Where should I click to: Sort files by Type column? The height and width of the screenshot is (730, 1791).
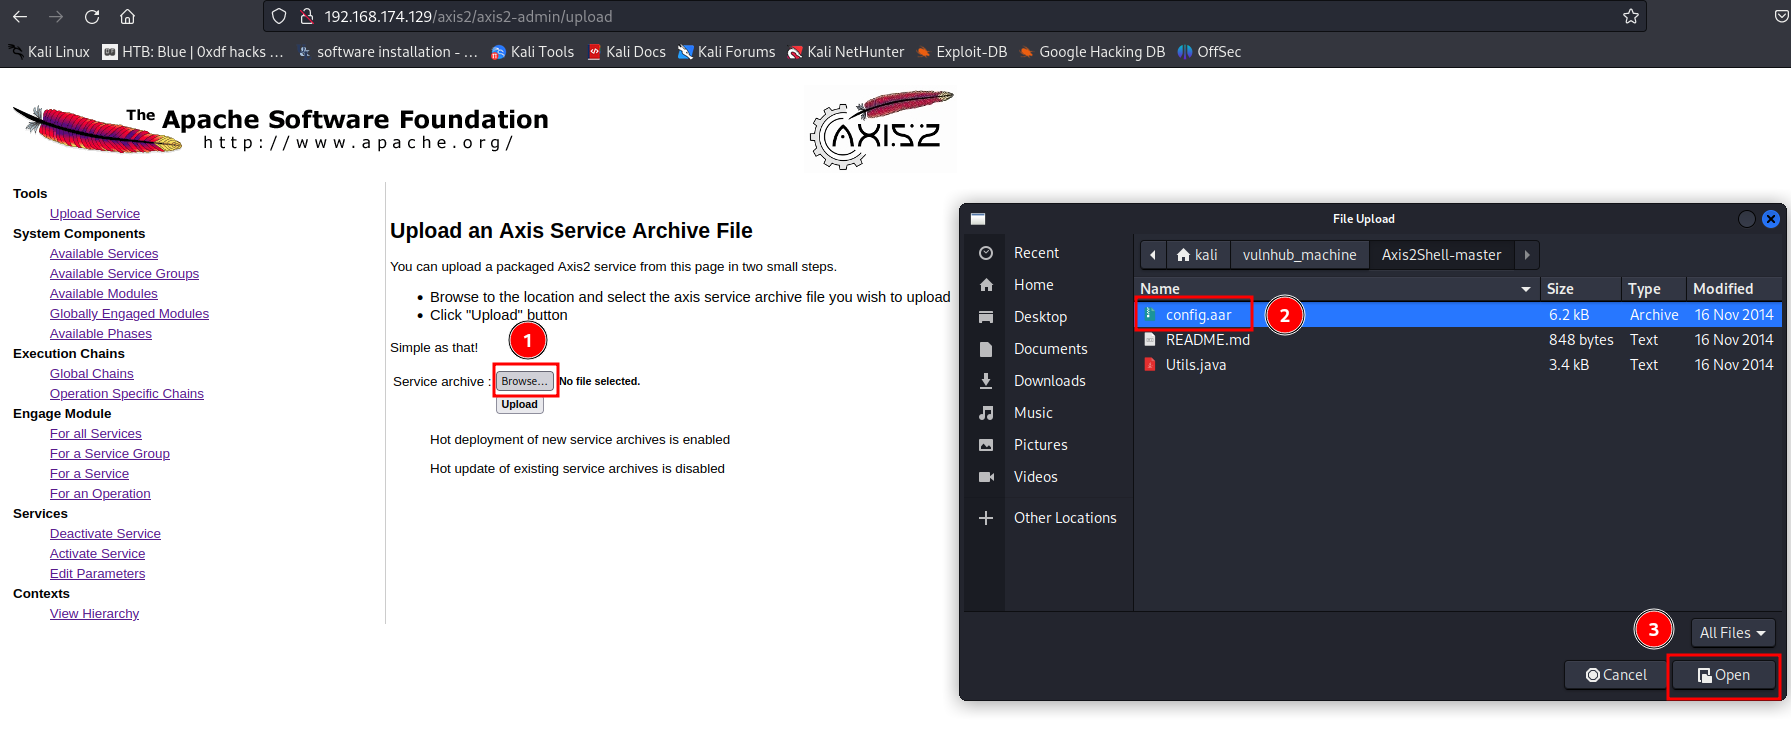1653,289
